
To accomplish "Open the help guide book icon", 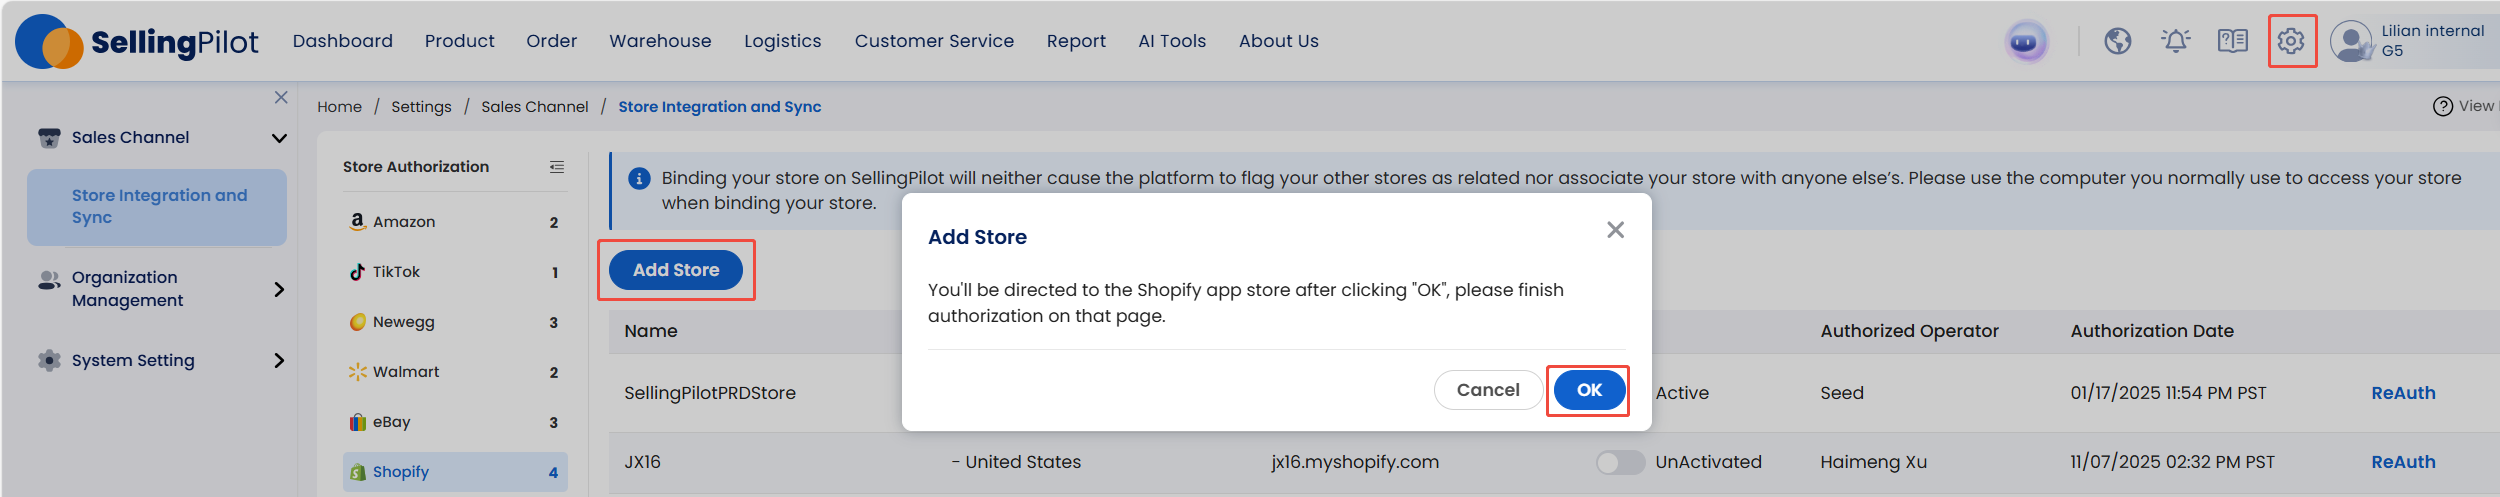I will click(x=2232, y=41).
